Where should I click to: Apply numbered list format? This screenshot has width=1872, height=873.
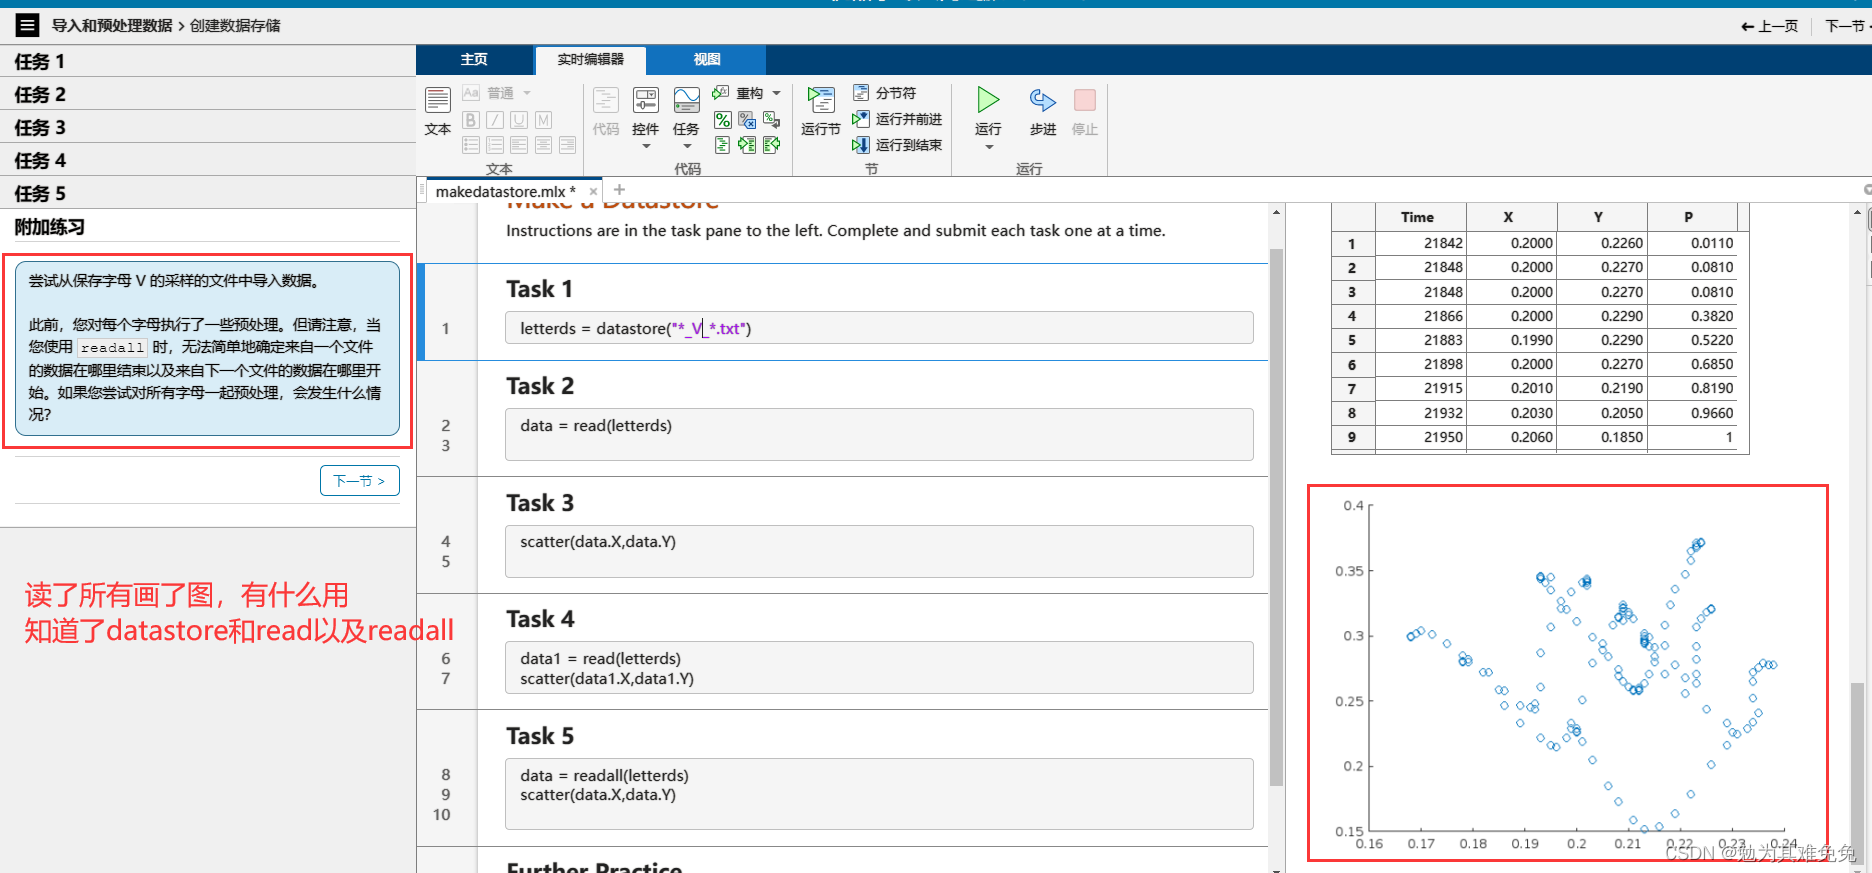(x=495, y=145)
